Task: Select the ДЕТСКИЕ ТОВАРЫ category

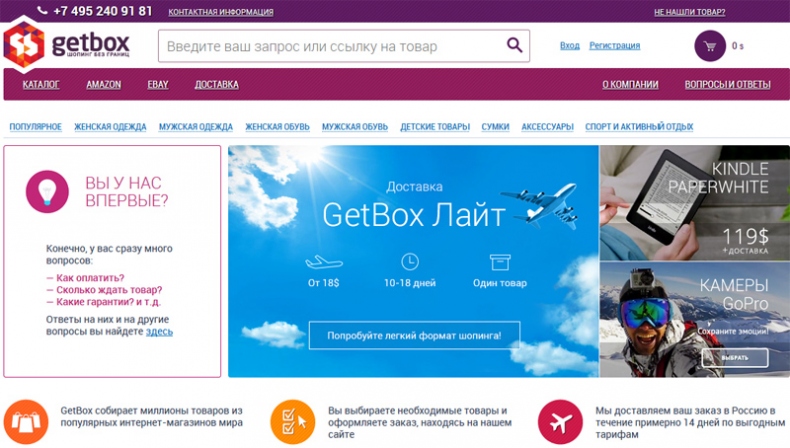Action: tap(435, 127)
